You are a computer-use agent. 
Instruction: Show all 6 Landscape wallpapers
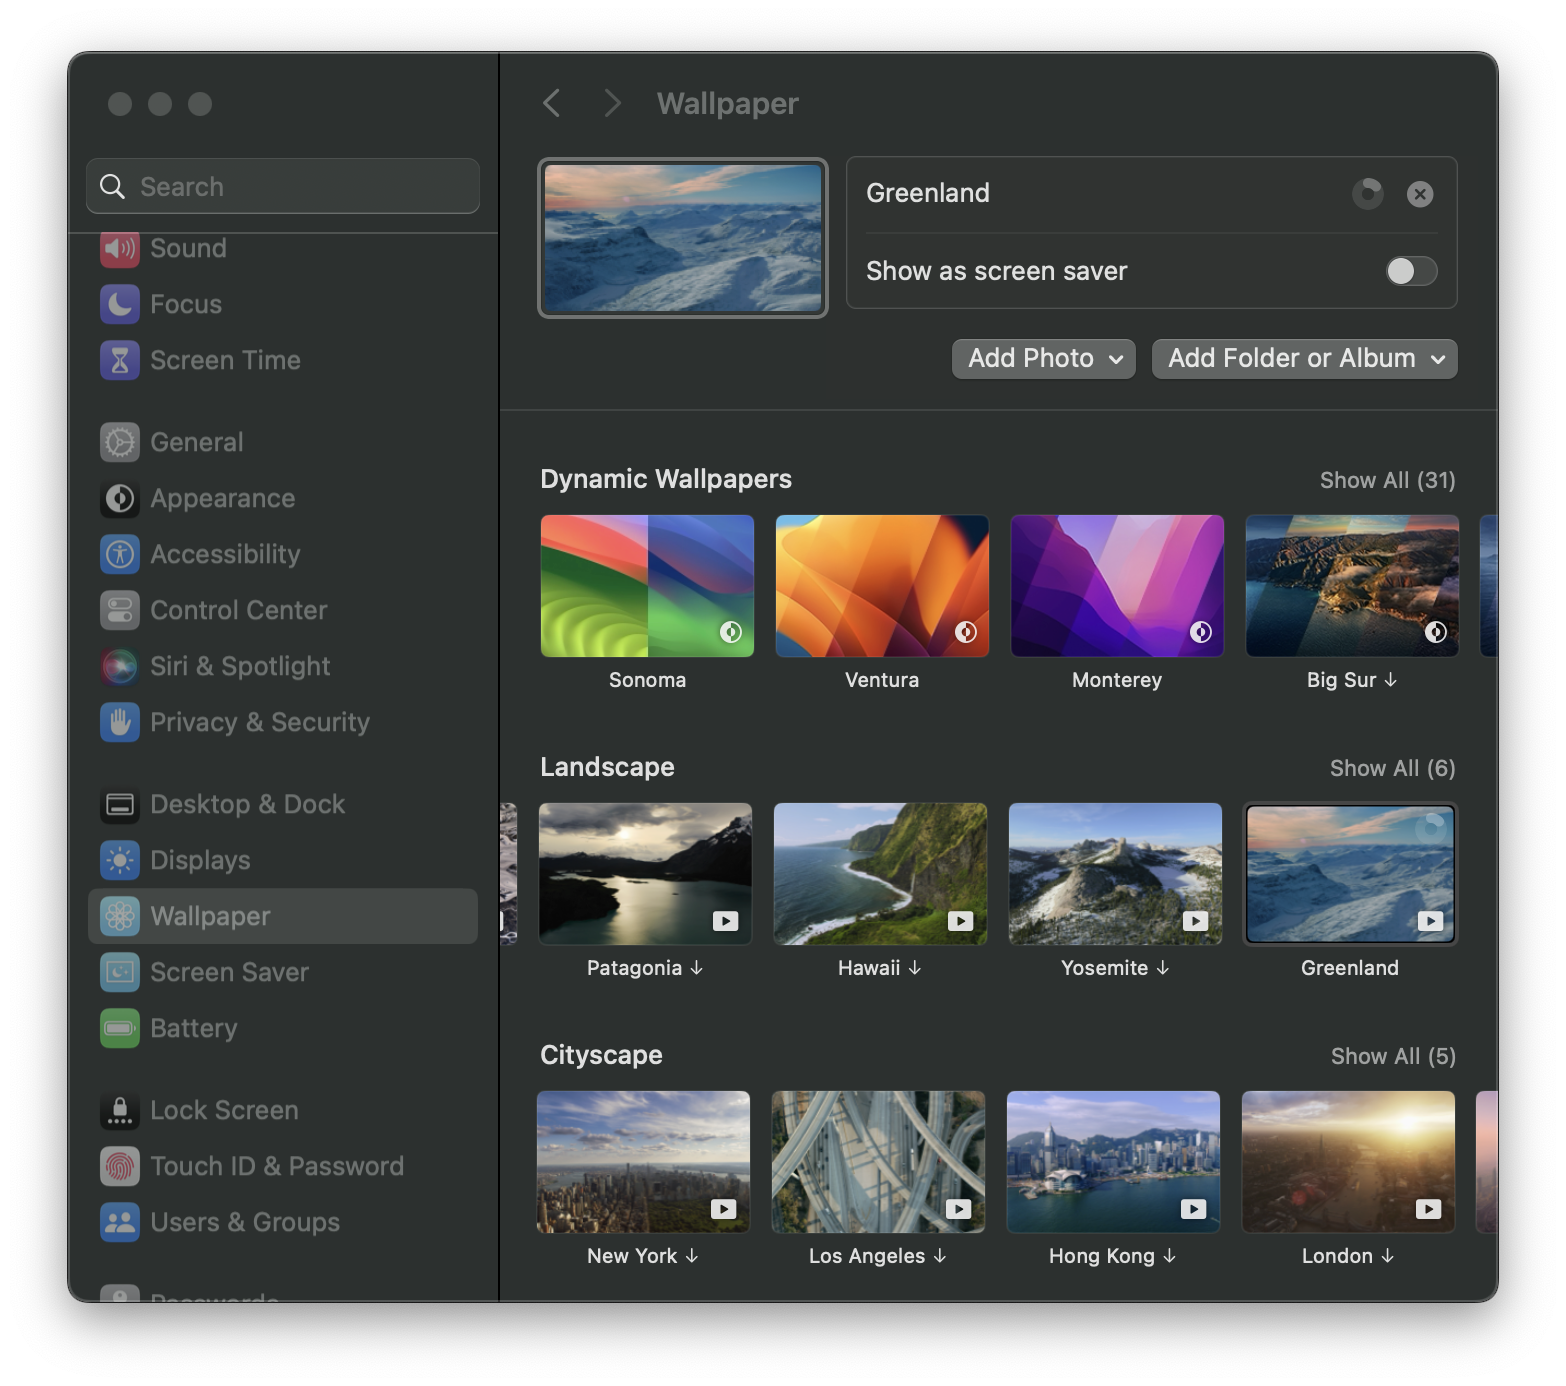tap(1392, 768)
